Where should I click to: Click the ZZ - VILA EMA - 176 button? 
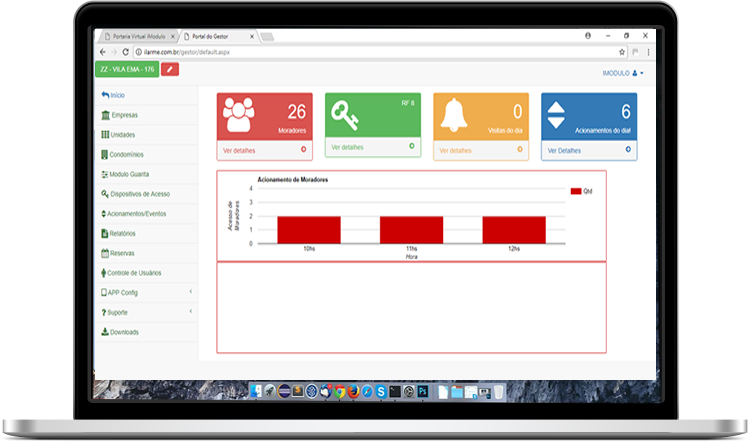[x=125, y=69]
